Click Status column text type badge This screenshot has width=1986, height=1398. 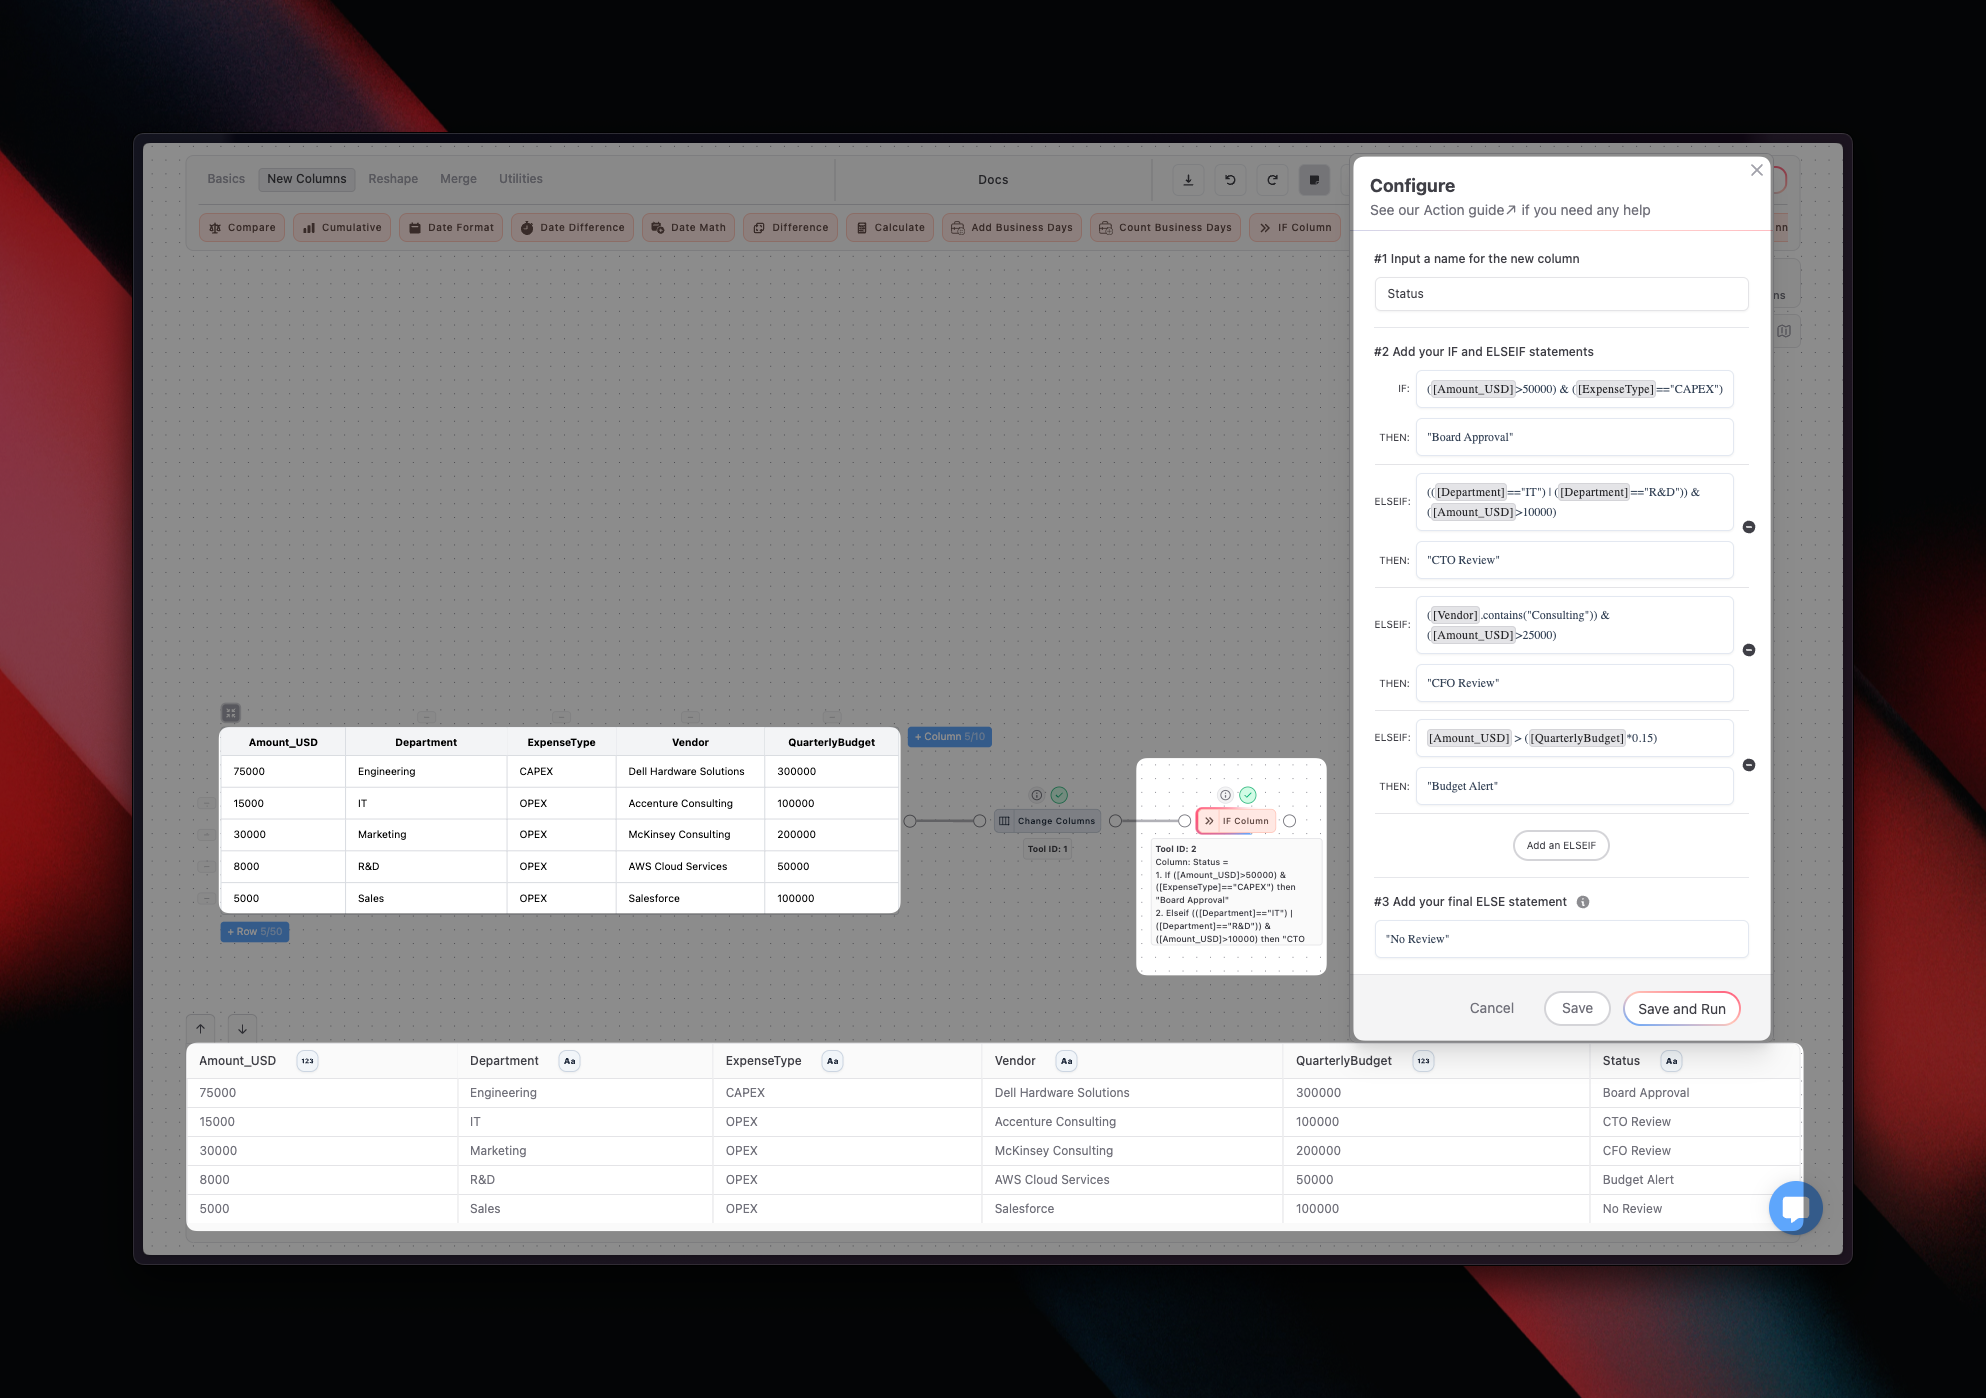click(1672, 1061)
